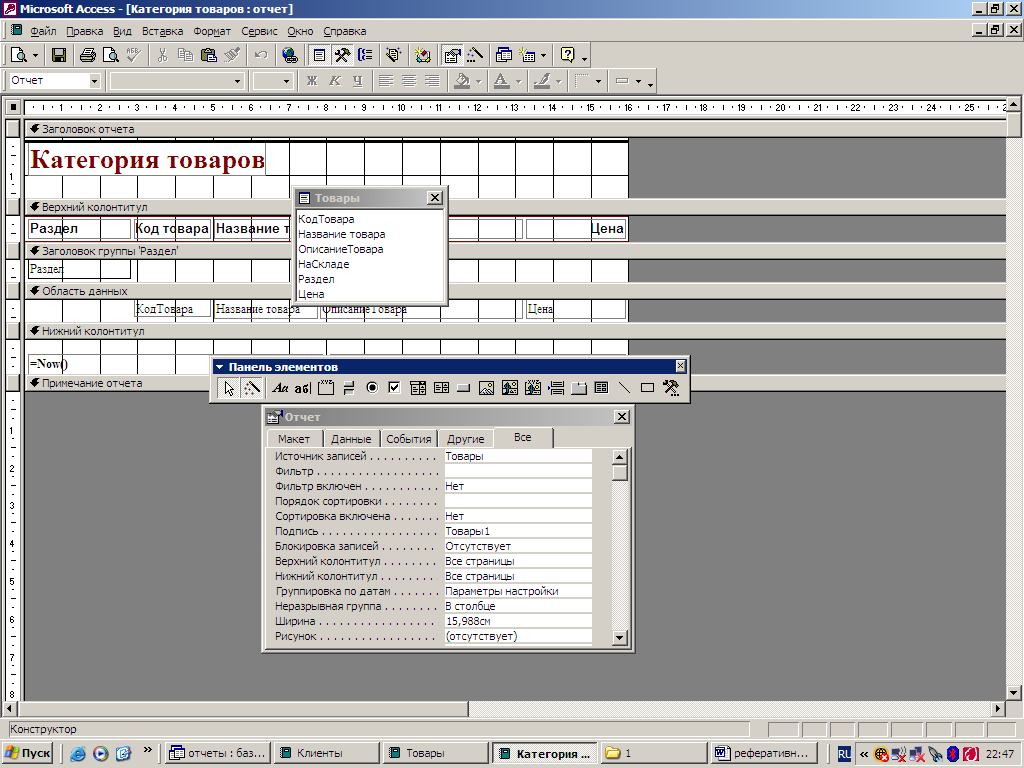The image size is (1024, 768).
Task: Select the Text Box tool in the toolbox
Action: [x=302, y=388]
